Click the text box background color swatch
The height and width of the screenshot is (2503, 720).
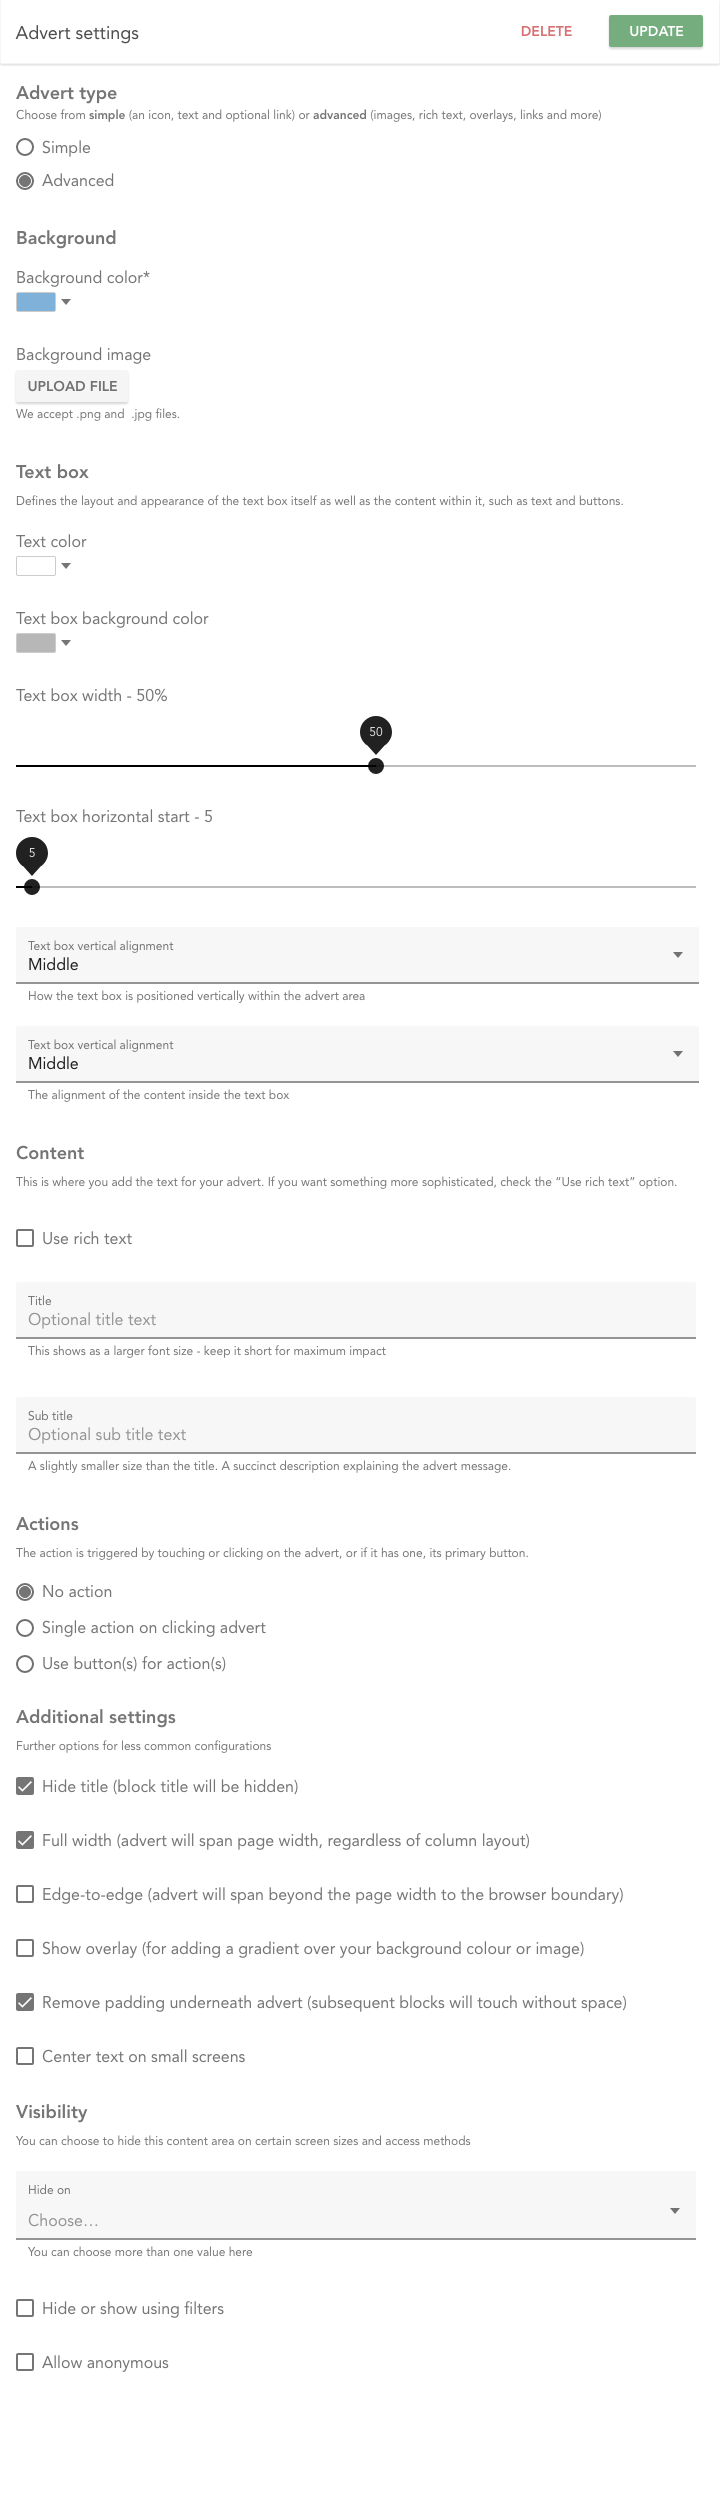36,643
